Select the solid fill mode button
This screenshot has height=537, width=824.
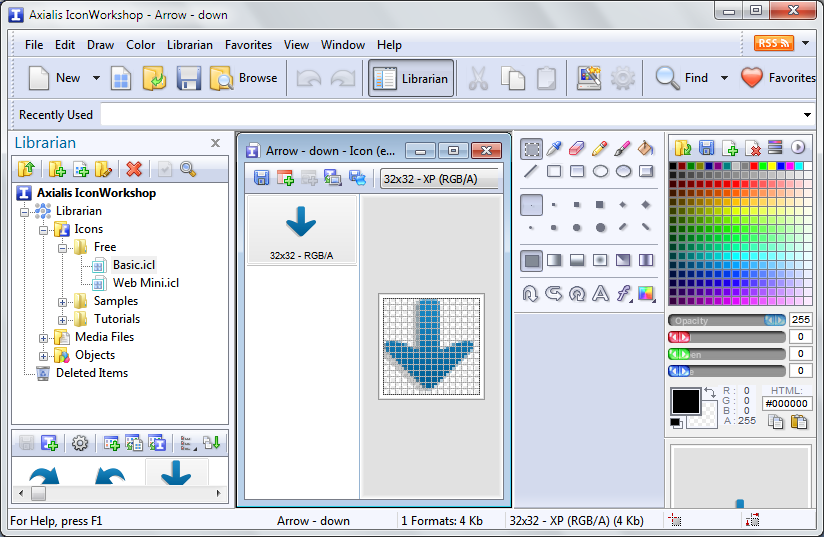pyautogui.click(x=531, y=260)
